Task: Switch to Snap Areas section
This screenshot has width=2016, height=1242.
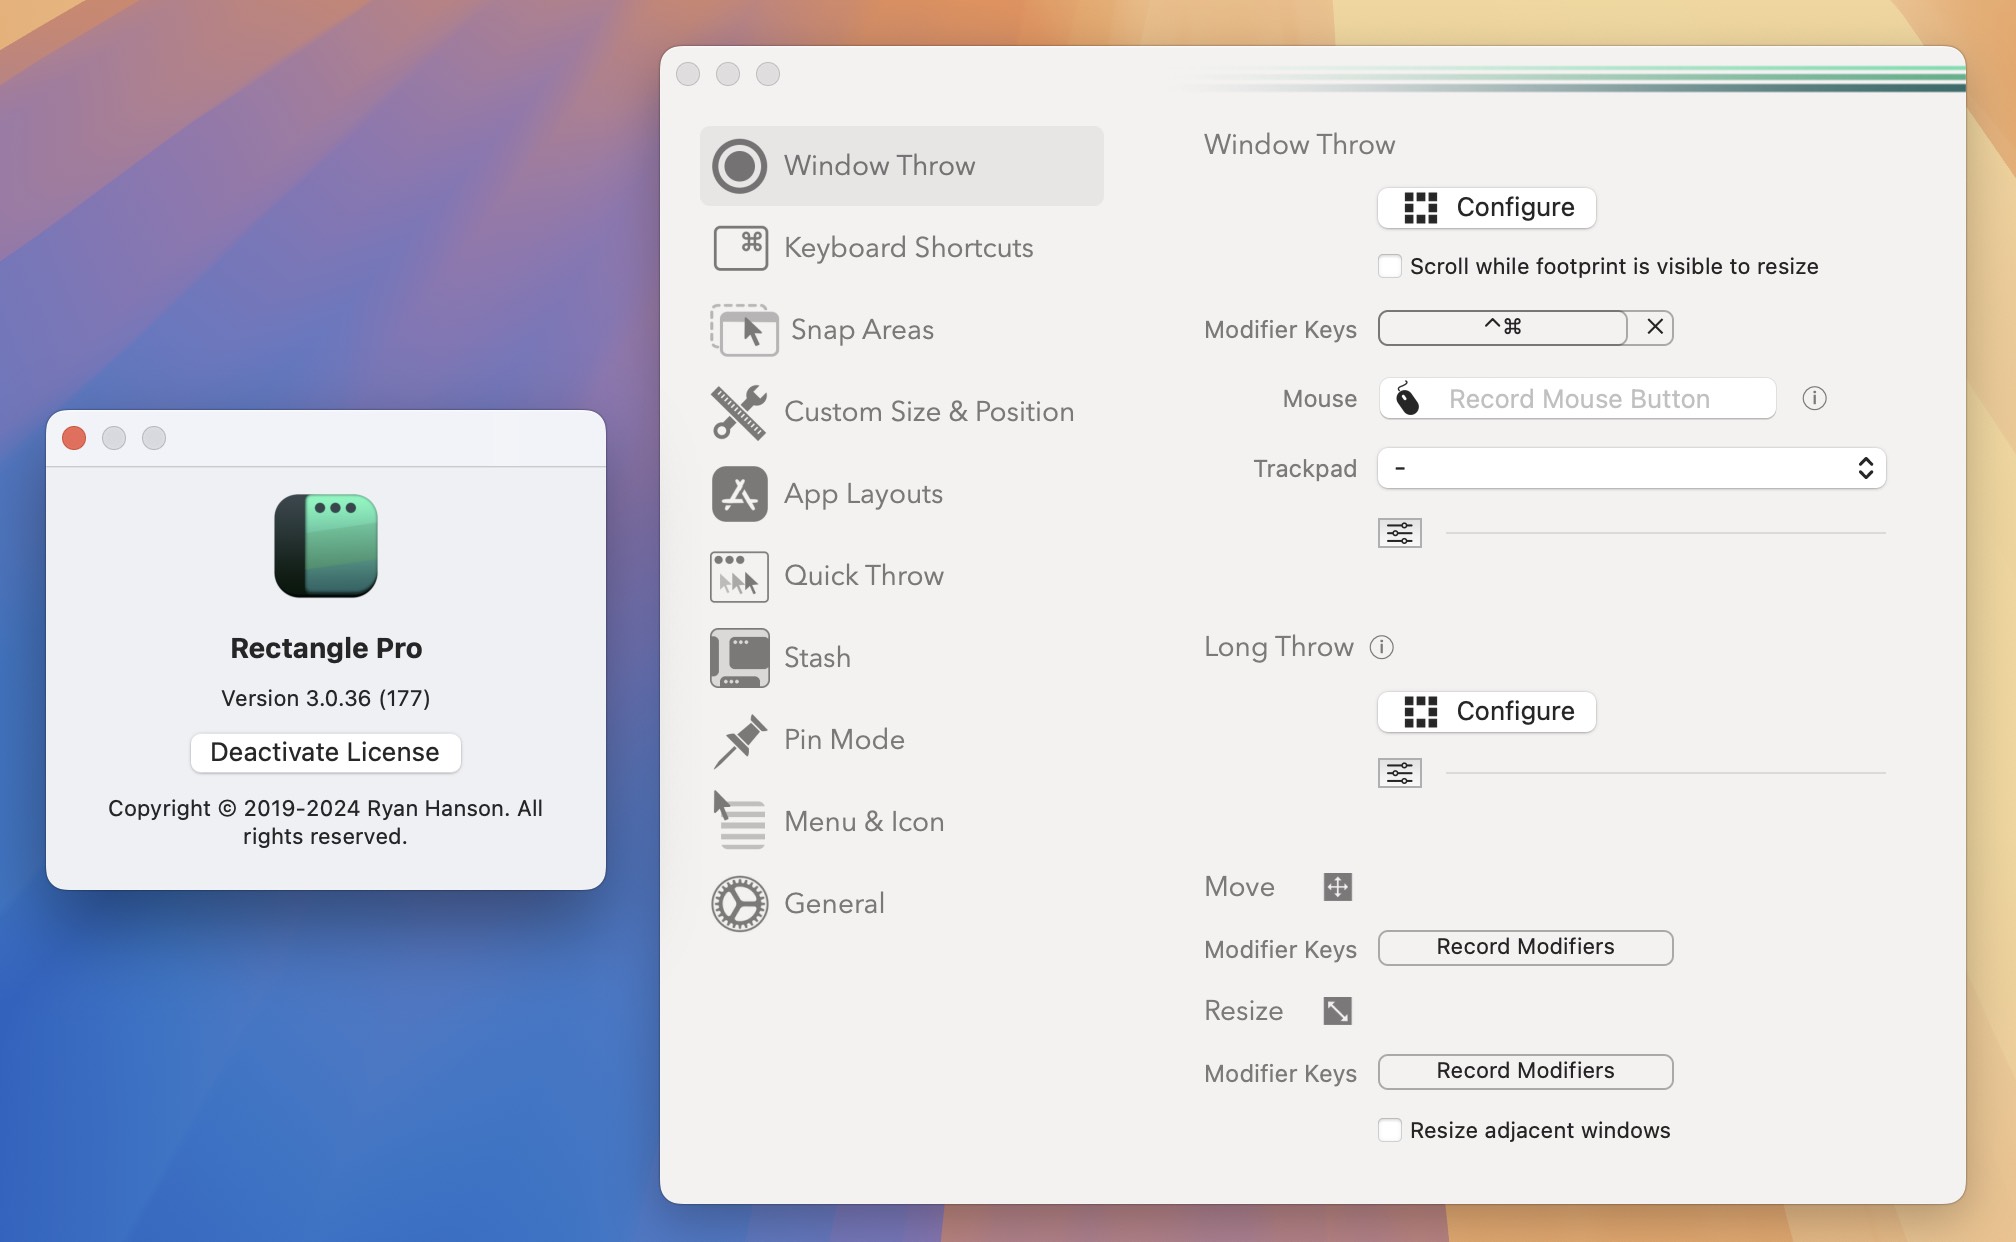Action: tap(902, 330)
